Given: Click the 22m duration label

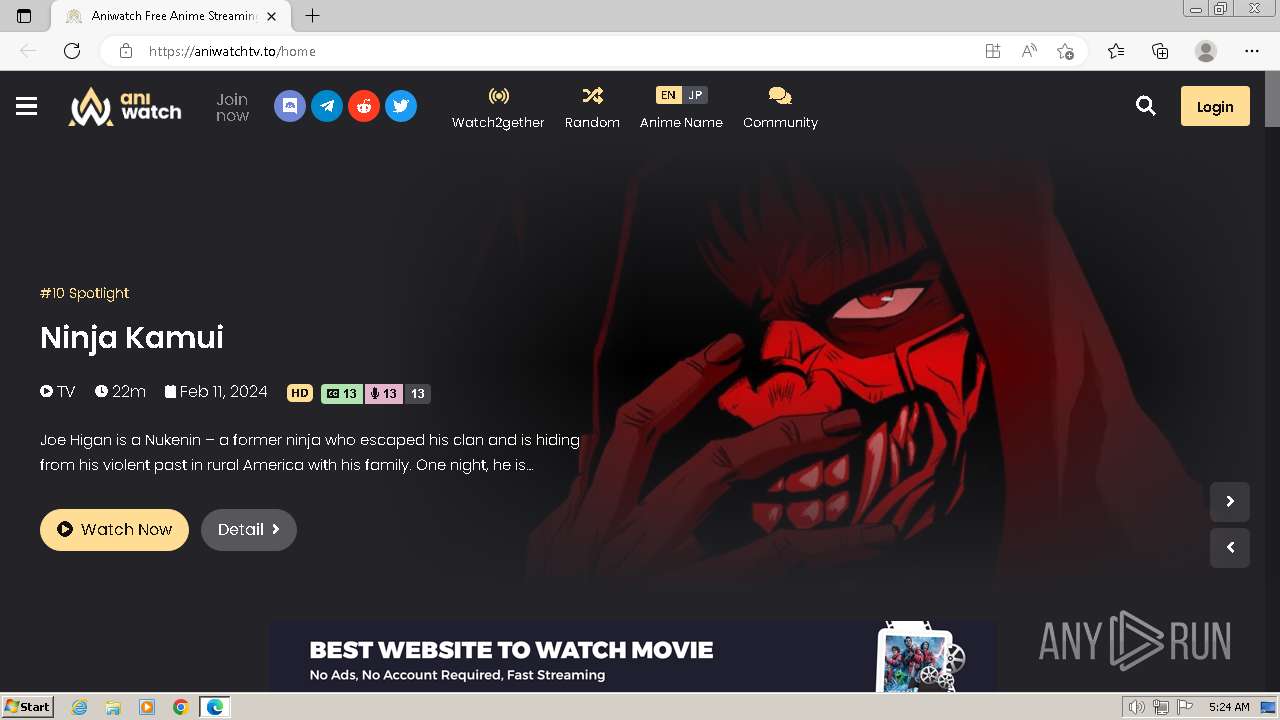Looking at the screenshot, I should click(x=120, y=392).
